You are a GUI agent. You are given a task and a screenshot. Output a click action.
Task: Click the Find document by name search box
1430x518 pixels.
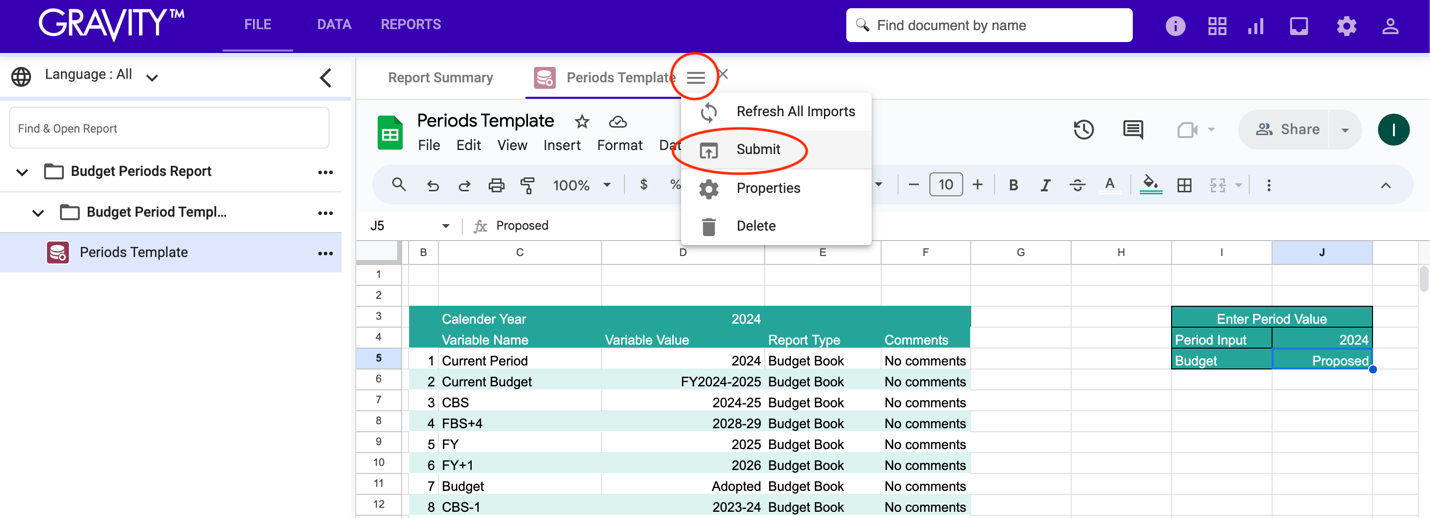tap(989, 25)
